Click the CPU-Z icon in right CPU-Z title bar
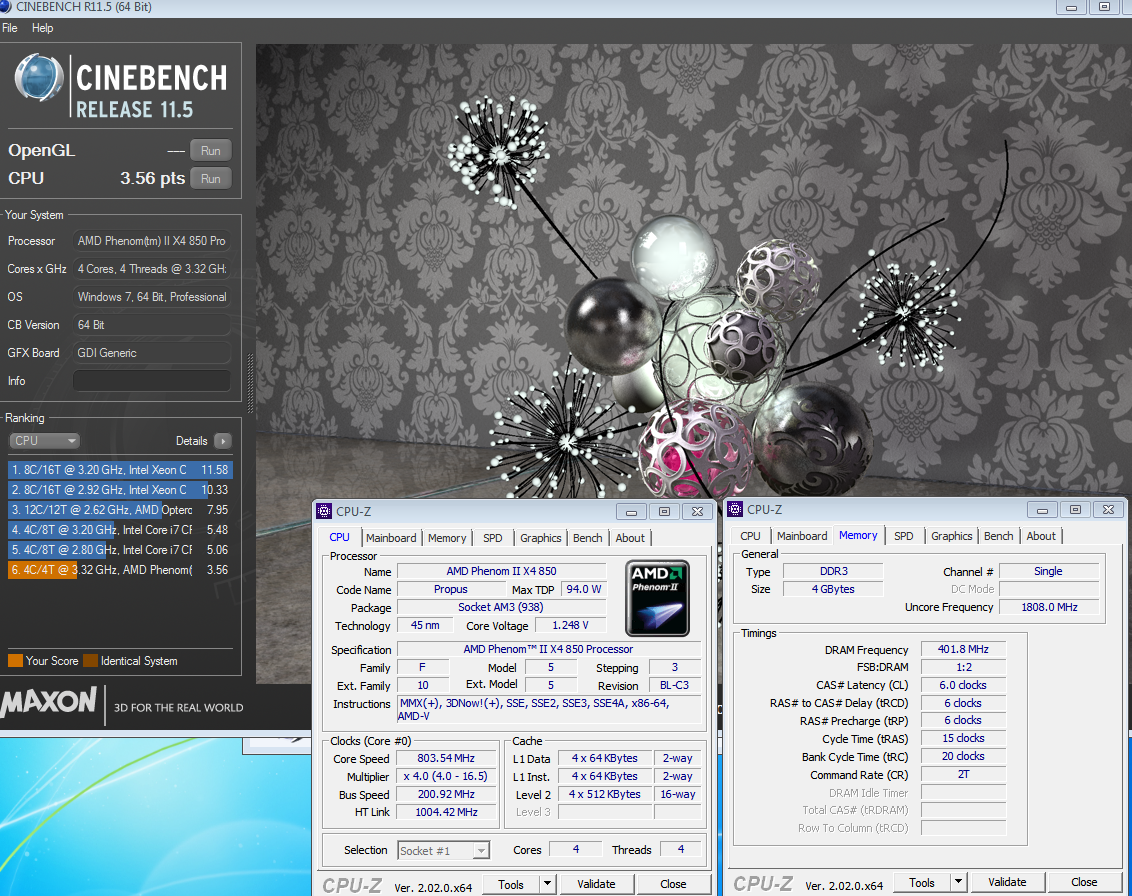This screenshot has height=896, width=1132. coord(735,509)
